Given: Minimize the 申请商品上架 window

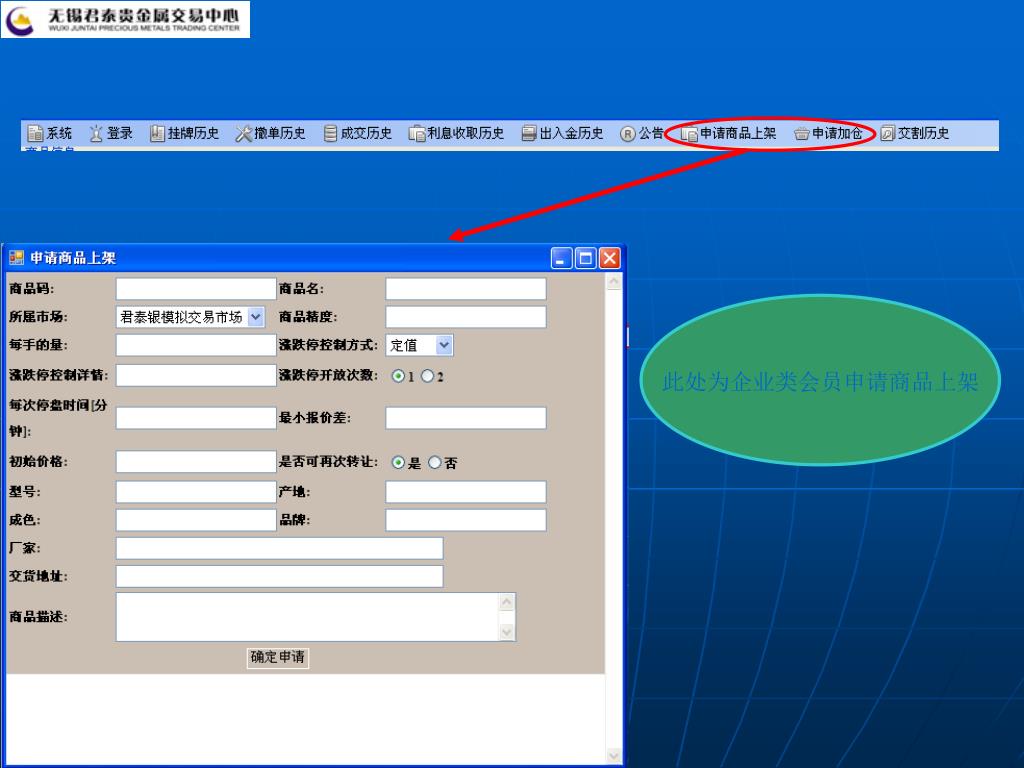Looking at the screenshot, I should click(561, 258).
